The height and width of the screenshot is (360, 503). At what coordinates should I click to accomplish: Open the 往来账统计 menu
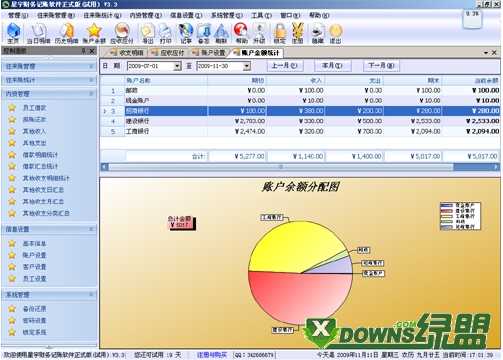coord(102,15)
